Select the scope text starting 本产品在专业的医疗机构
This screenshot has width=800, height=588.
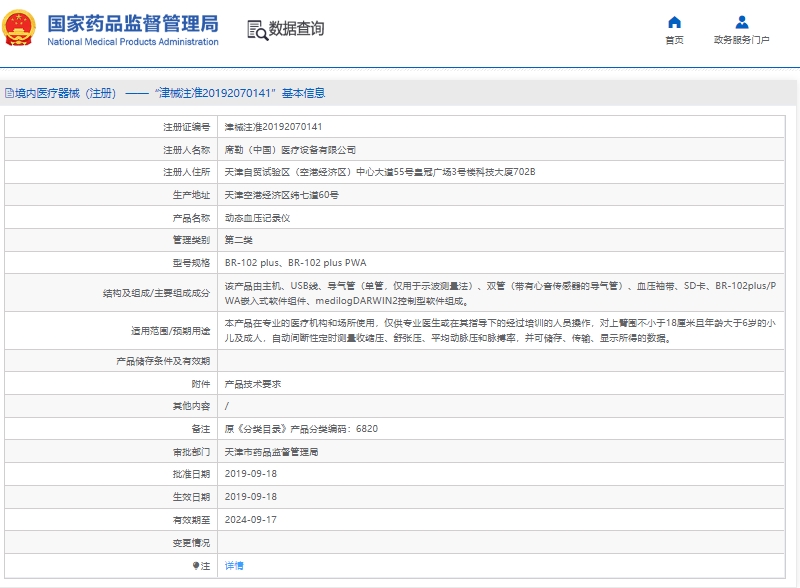(x=500, y=331)
